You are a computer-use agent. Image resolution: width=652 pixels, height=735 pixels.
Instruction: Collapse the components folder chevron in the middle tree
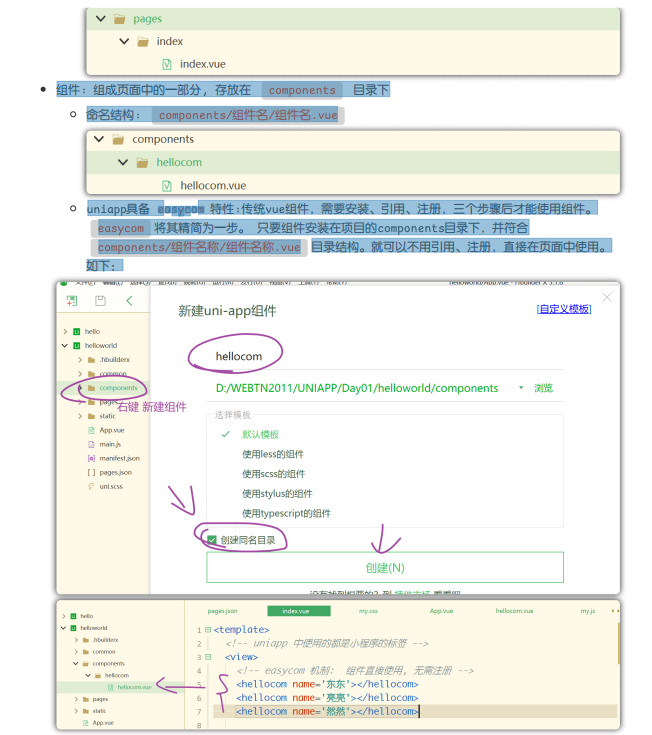pyautogui.click(x=99, y=139)
